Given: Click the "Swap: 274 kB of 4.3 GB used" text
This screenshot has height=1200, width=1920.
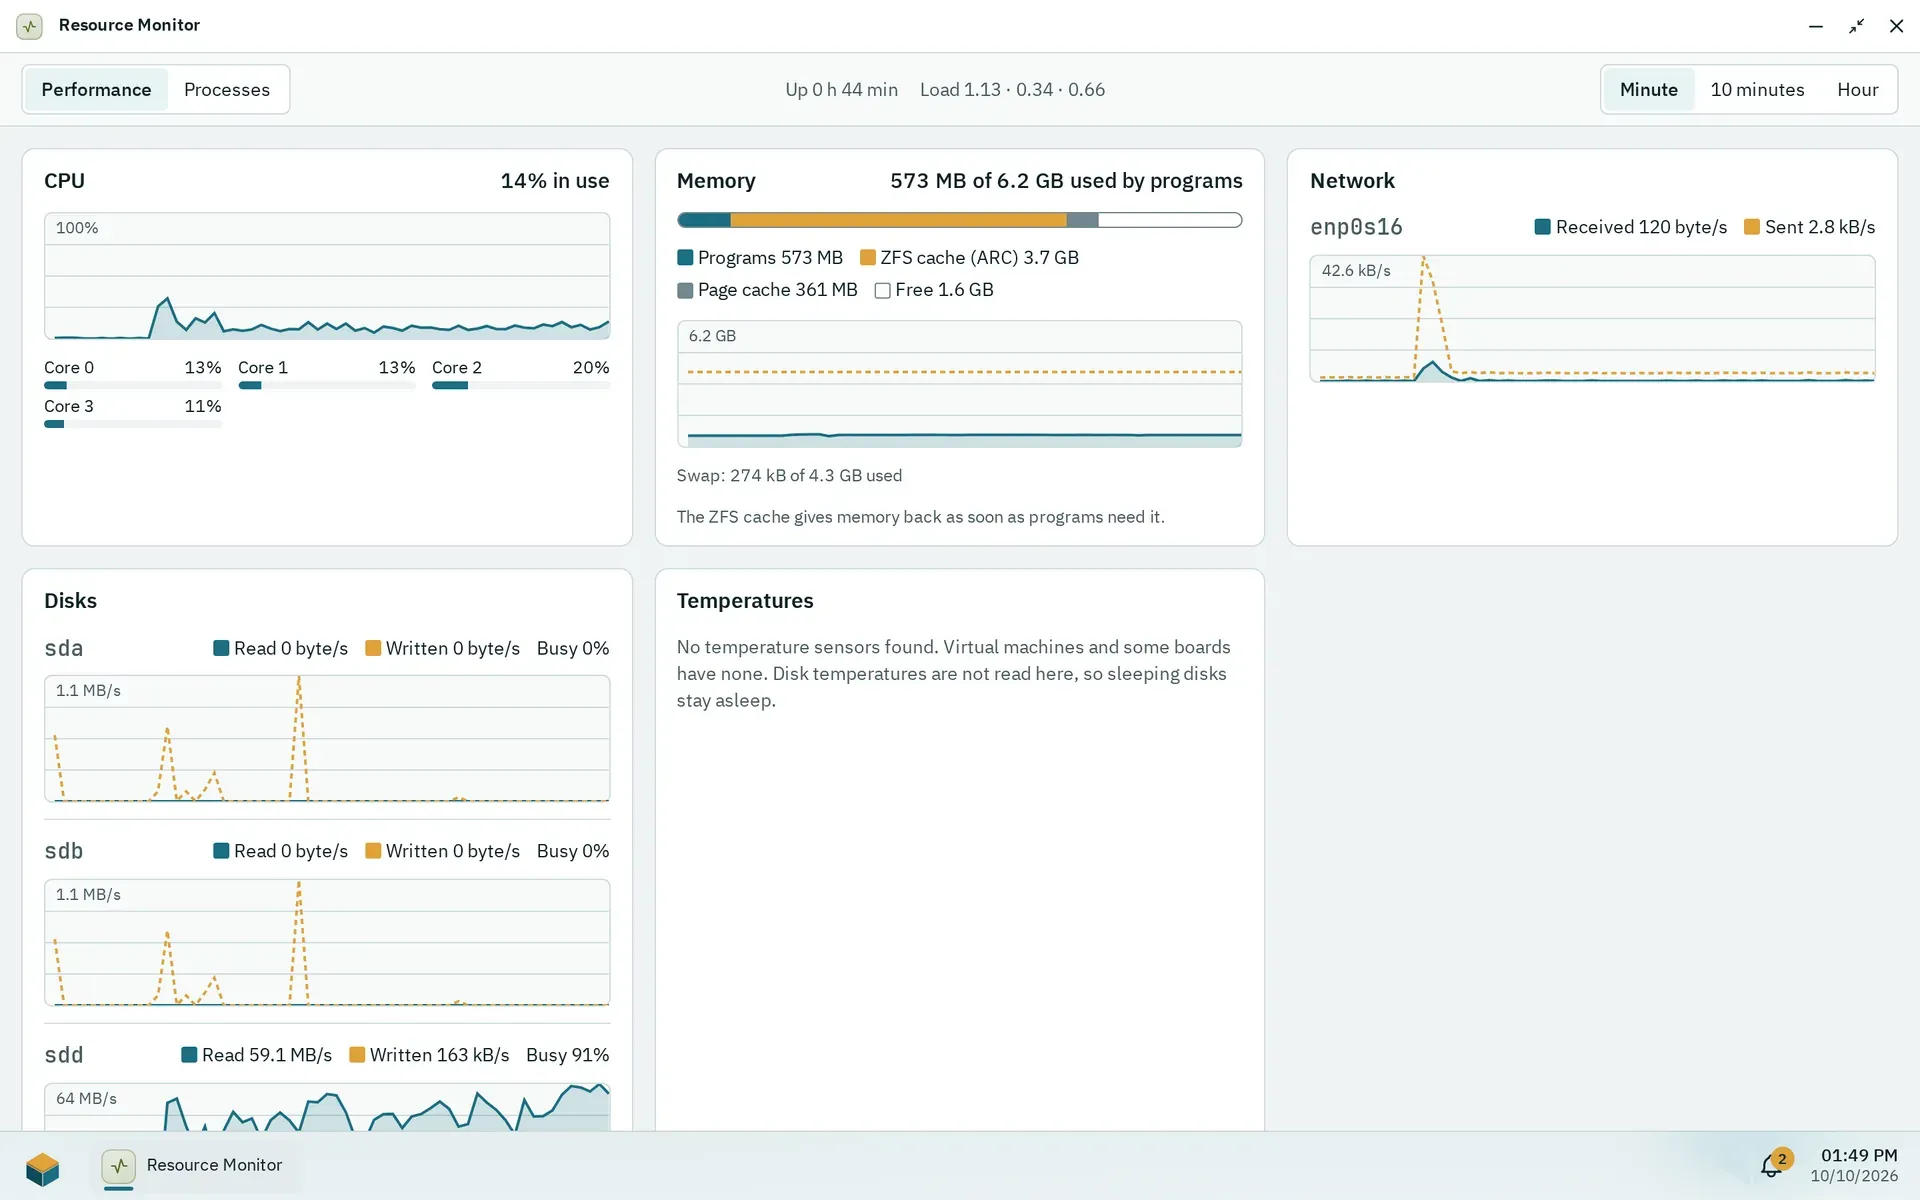Looking at the screenshot, I should point(789,476).
